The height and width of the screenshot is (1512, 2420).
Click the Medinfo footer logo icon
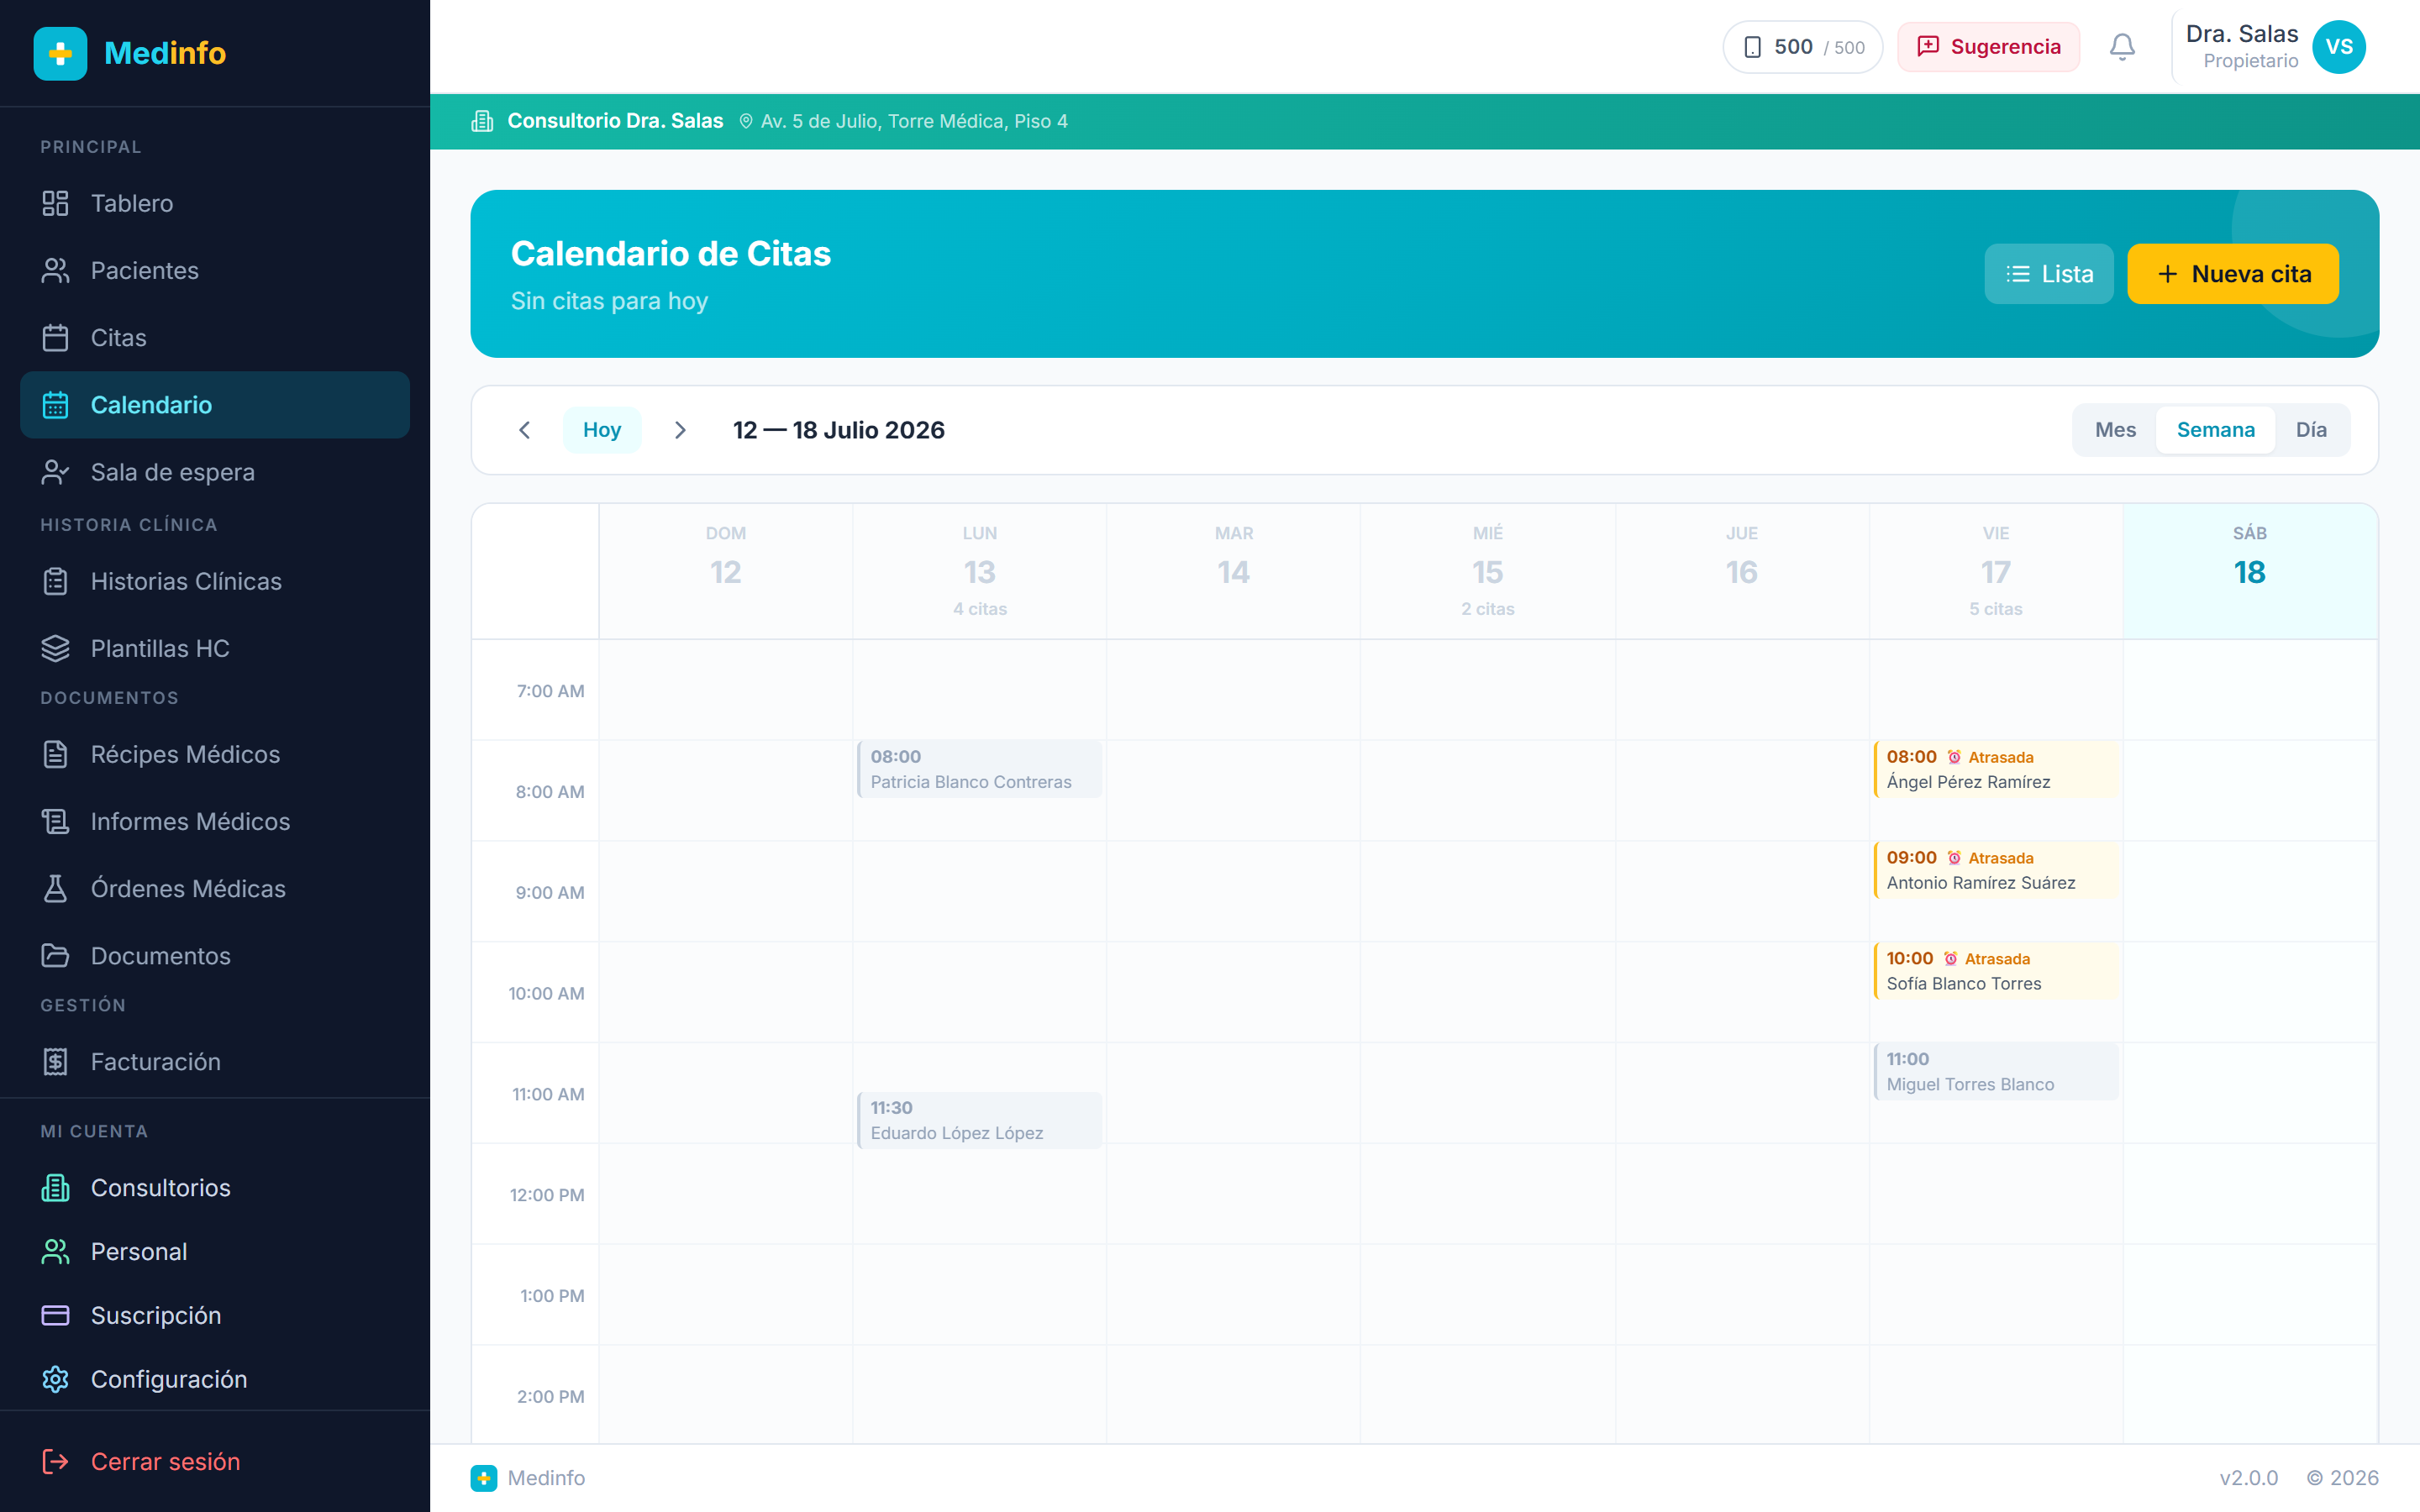[483, 1477]
